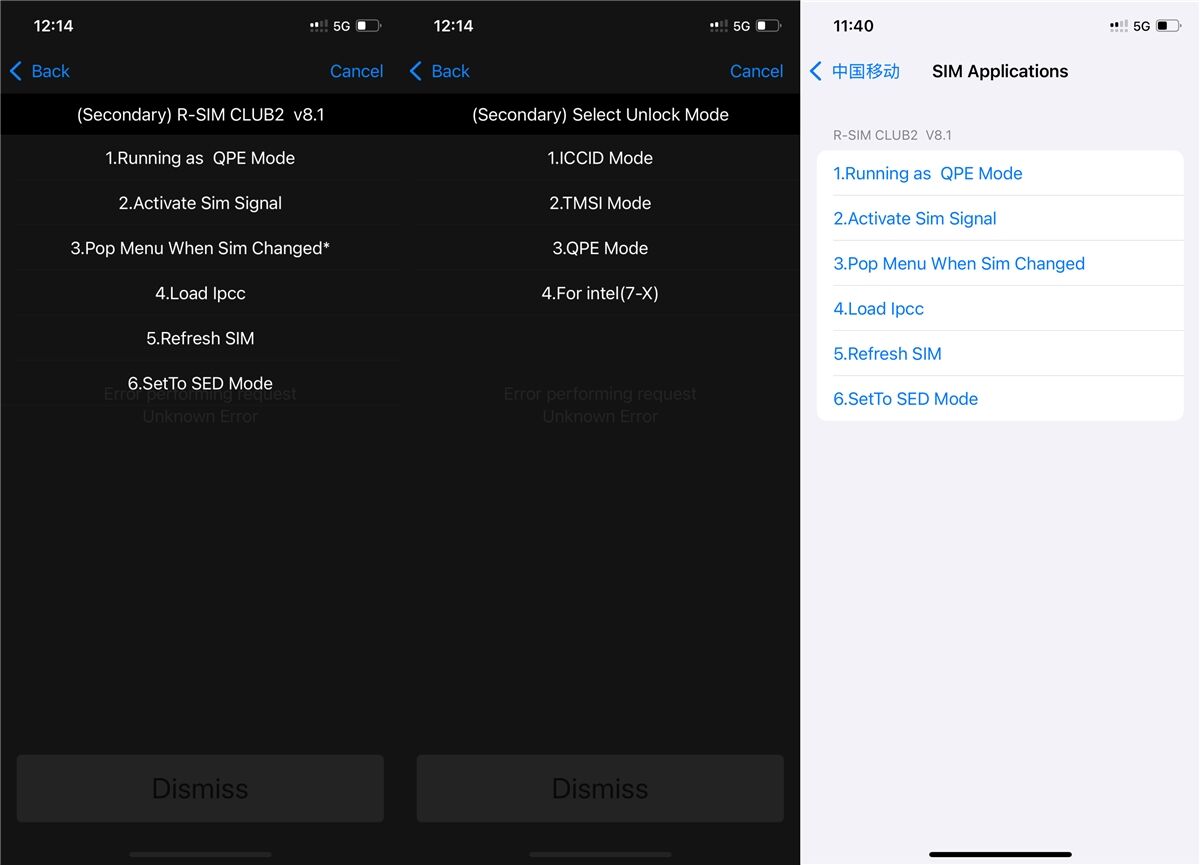Cancel the dark R-SIM CLUB2 v8.1 menu

(x=357, y=71)
